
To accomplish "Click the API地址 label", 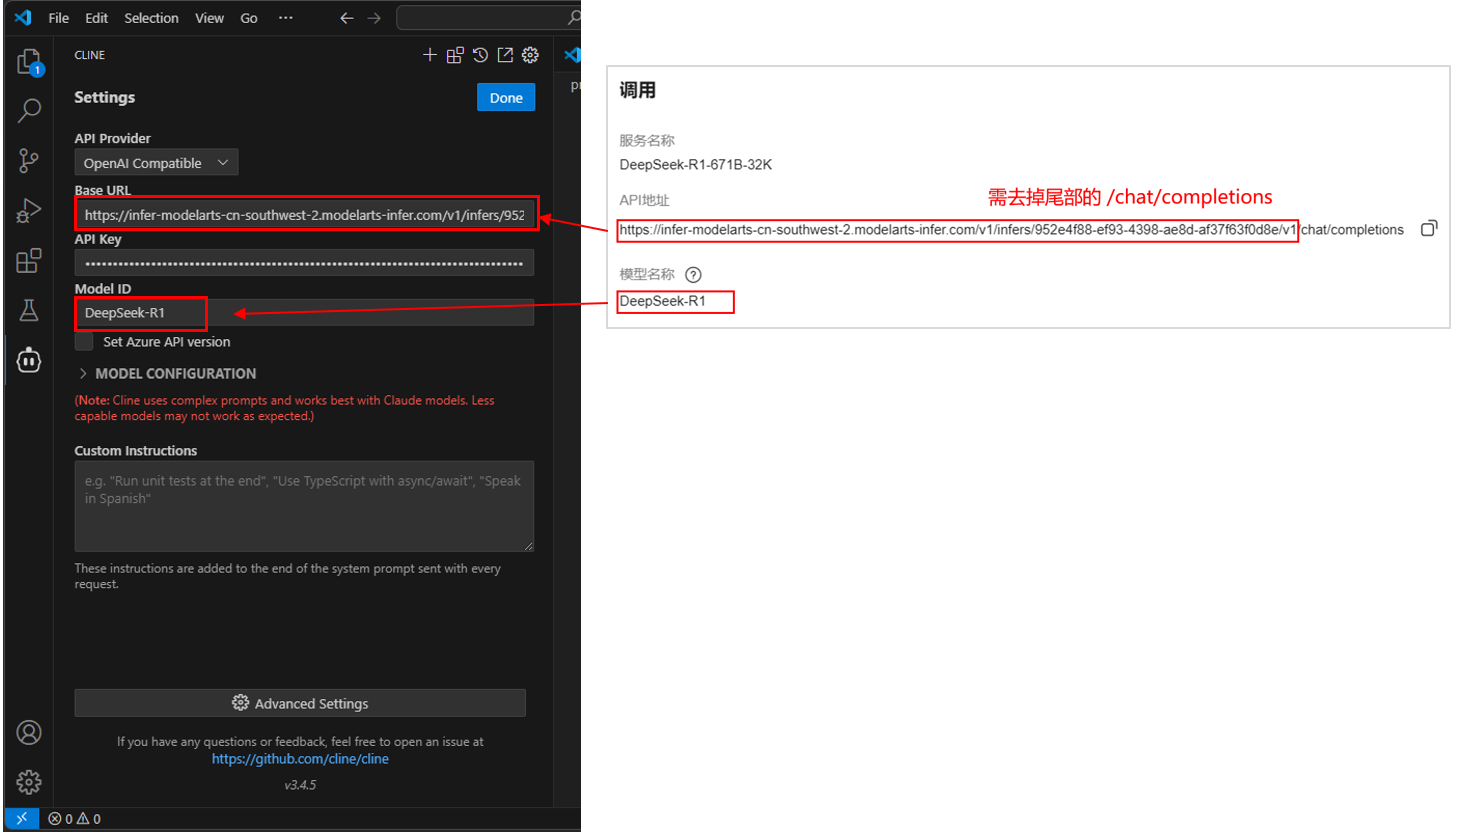I will [644, 201].
